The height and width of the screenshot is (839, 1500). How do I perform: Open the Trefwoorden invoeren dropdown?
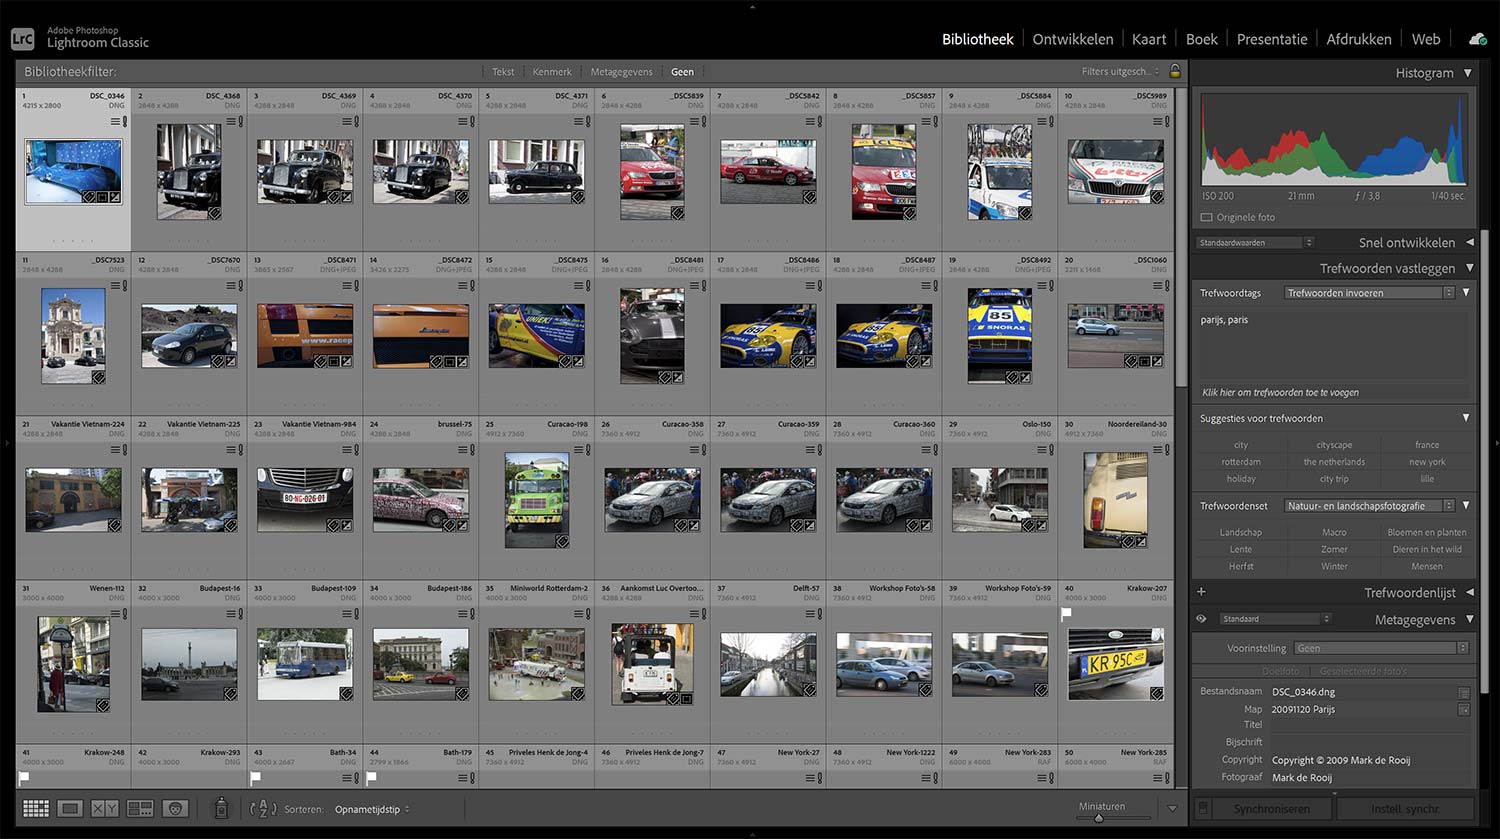[x=1369, y=293]
